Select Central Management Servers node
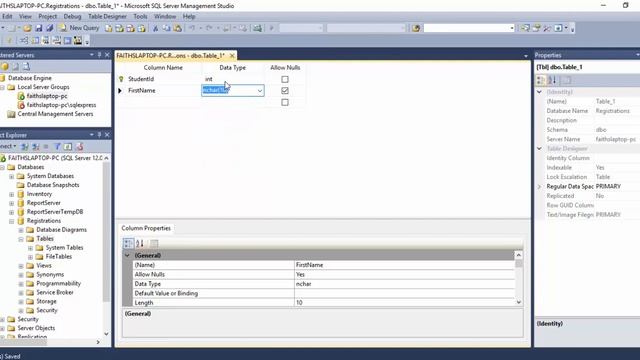 [55, 114]
